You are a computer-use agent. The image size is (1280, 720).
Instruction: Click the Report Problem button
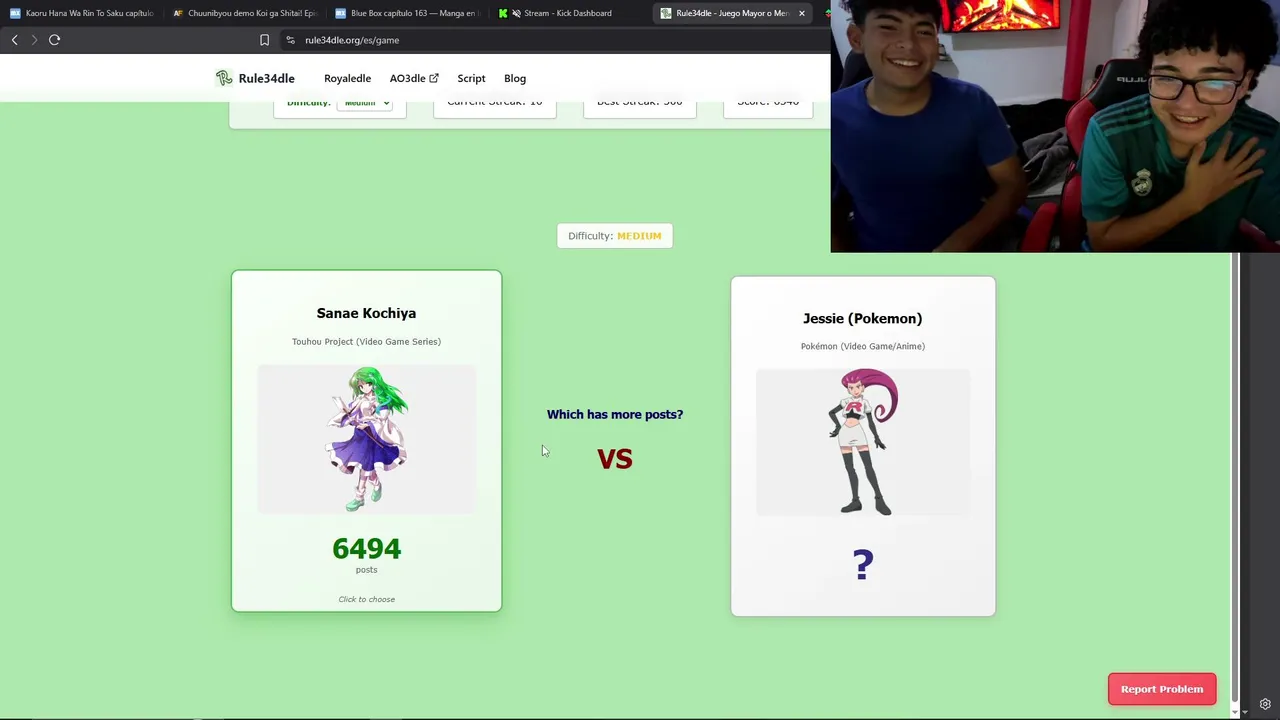tap(1162, 689)
